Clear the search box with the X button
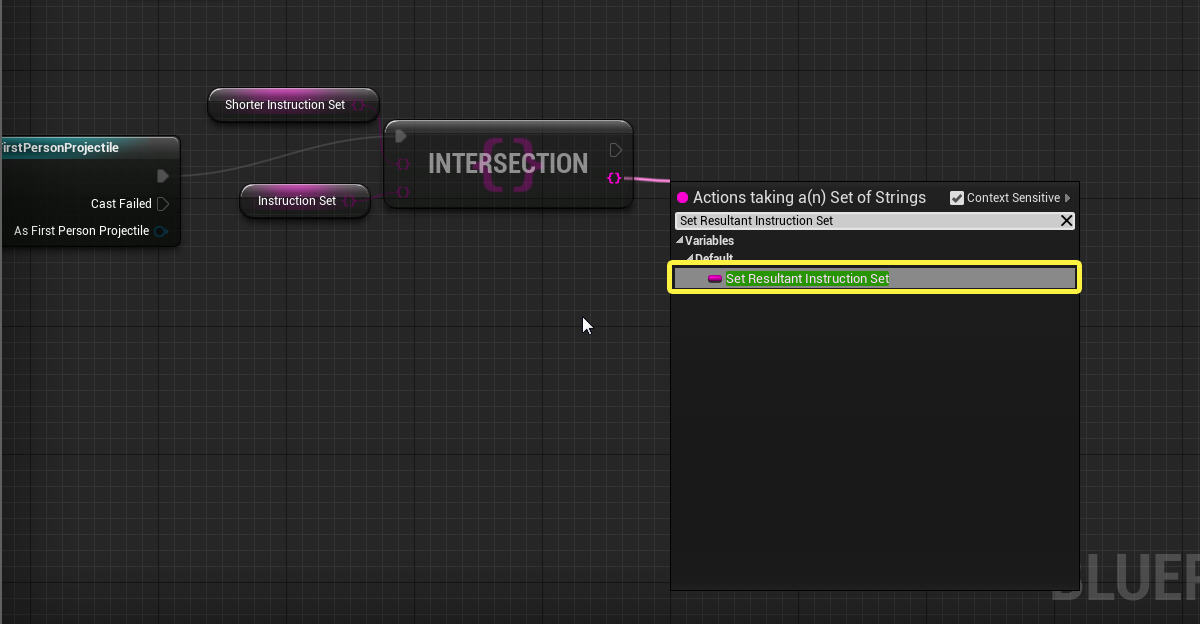Screen dimensions: 1200x624 pos(1067,220)
